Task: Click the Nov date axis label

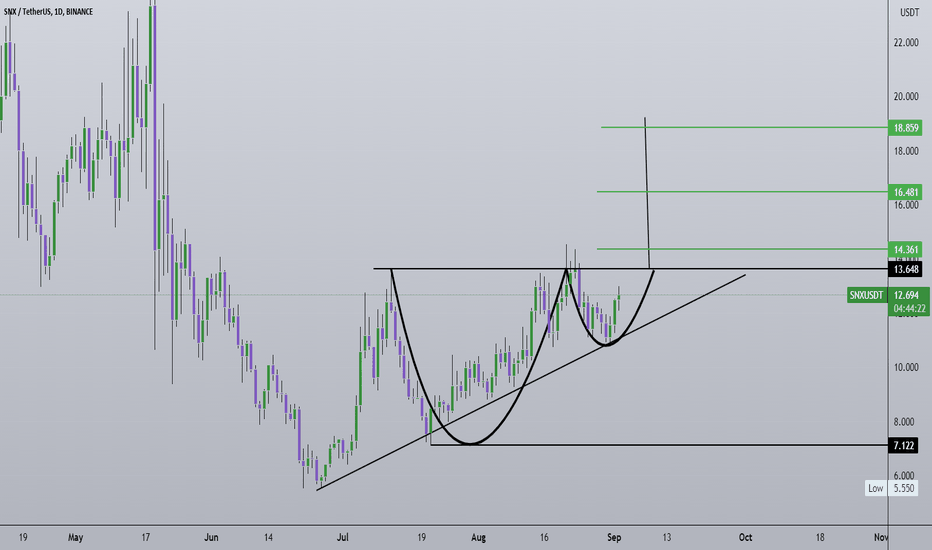Action: 881,538
